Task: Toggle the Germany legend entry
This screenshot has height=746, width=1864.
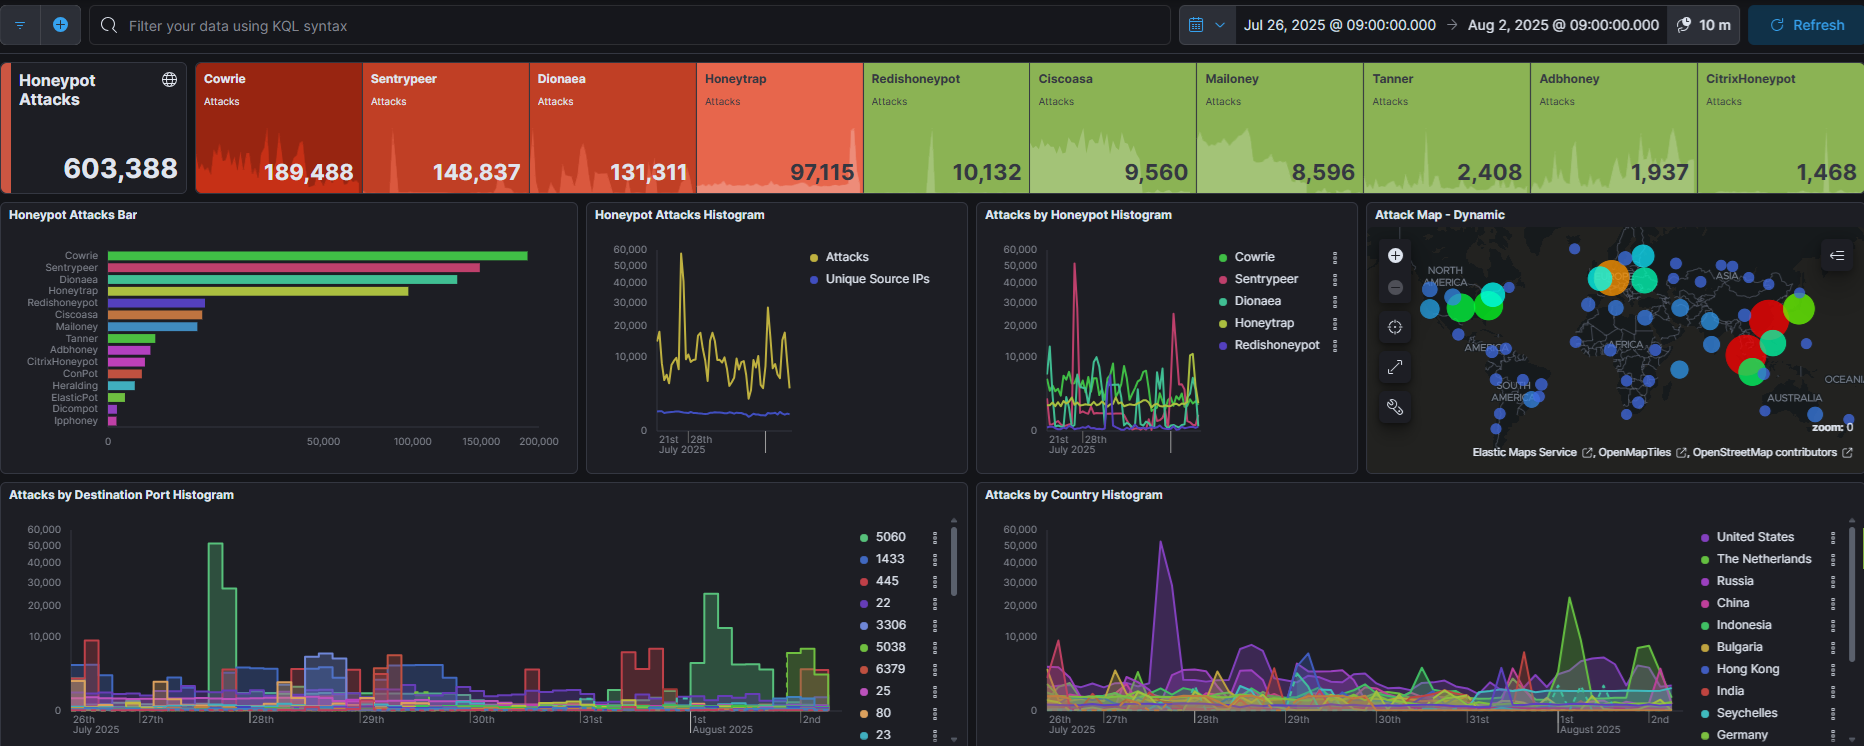Action: pos(1742,735)
